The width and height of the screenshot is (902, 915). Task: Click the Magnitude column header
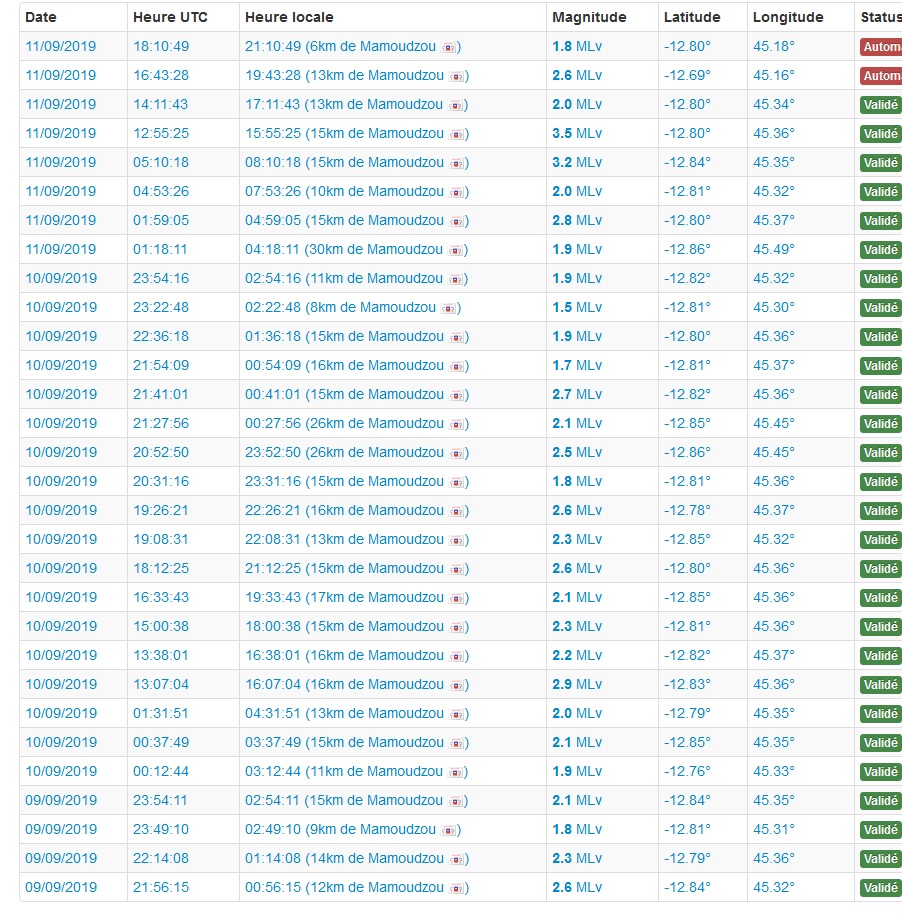(x=589, y=17)
